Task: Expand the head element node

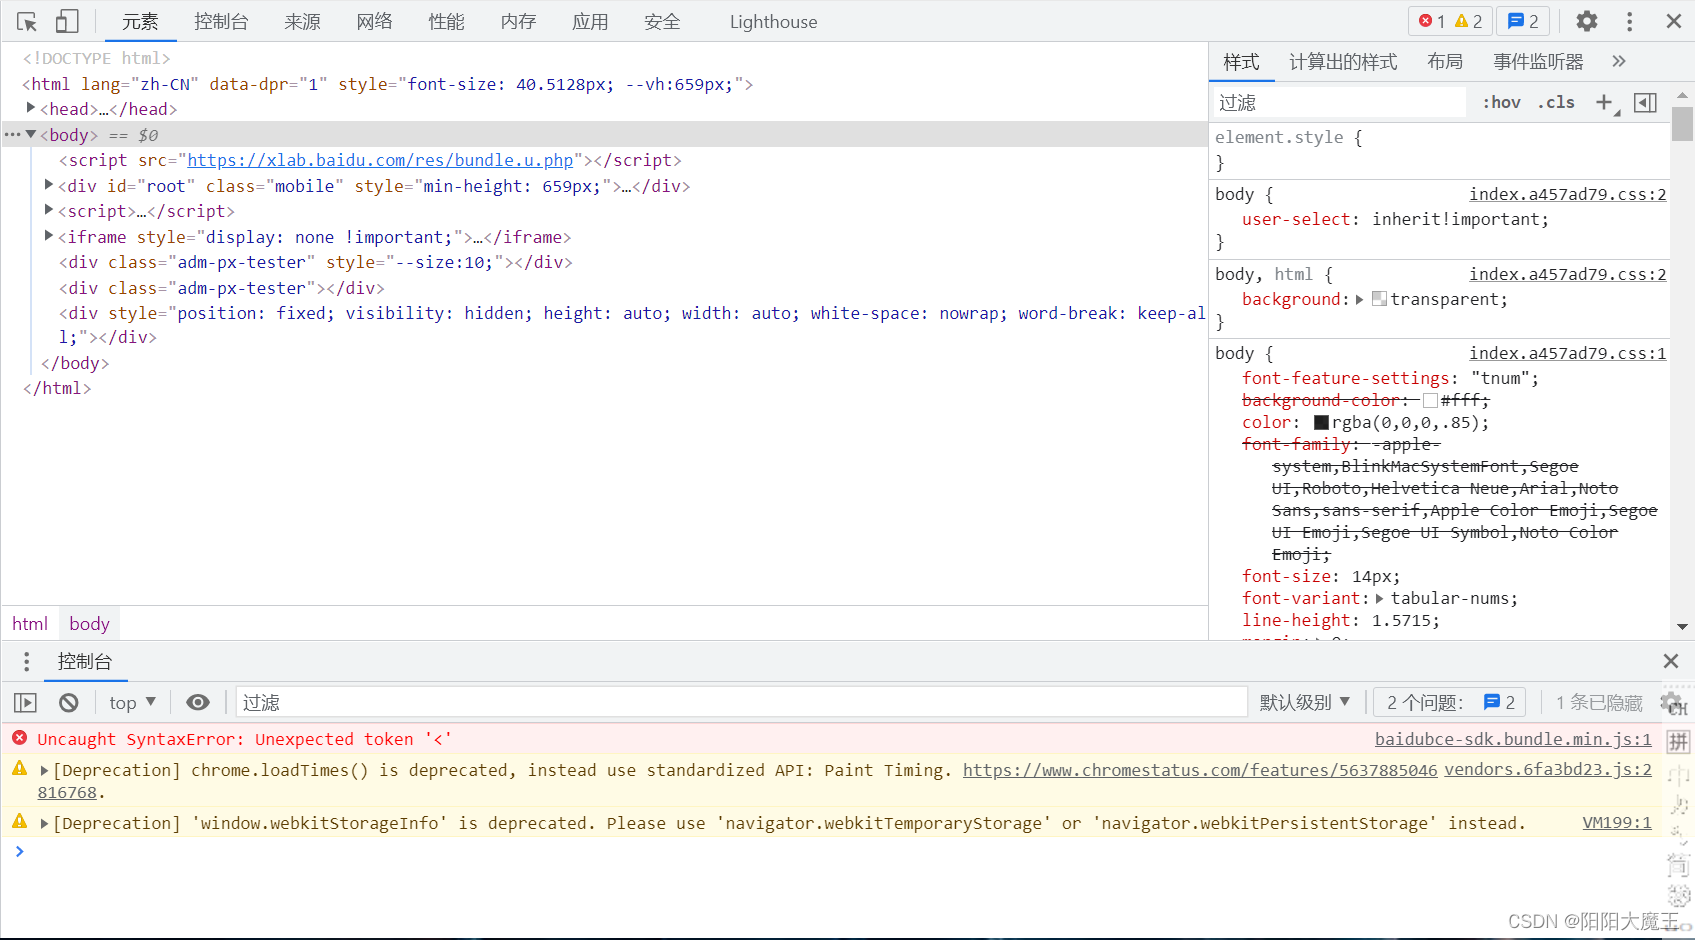Action: 31,108
